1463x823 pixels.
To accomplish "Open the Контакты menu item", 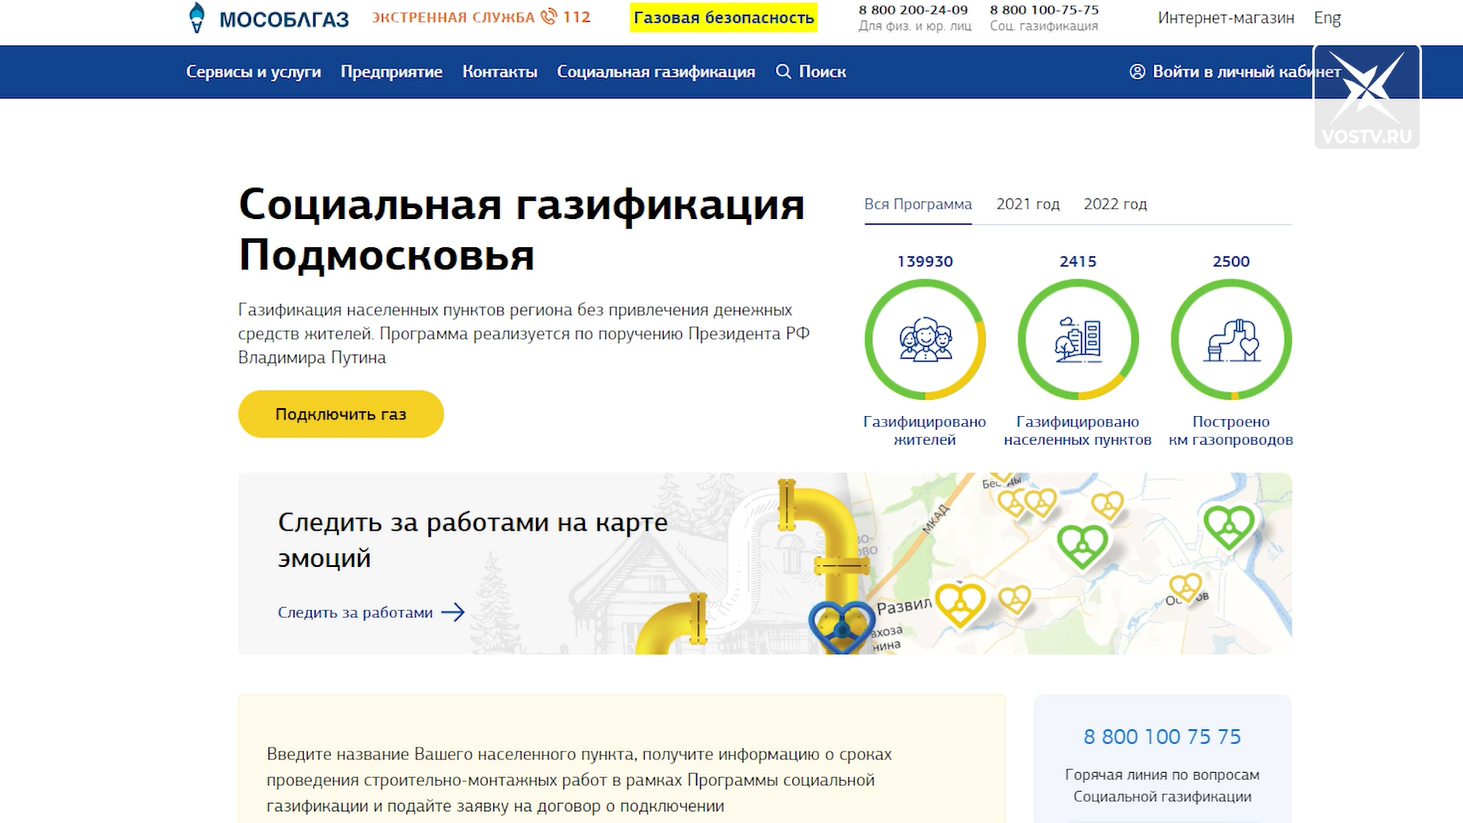I will [500, 71].
